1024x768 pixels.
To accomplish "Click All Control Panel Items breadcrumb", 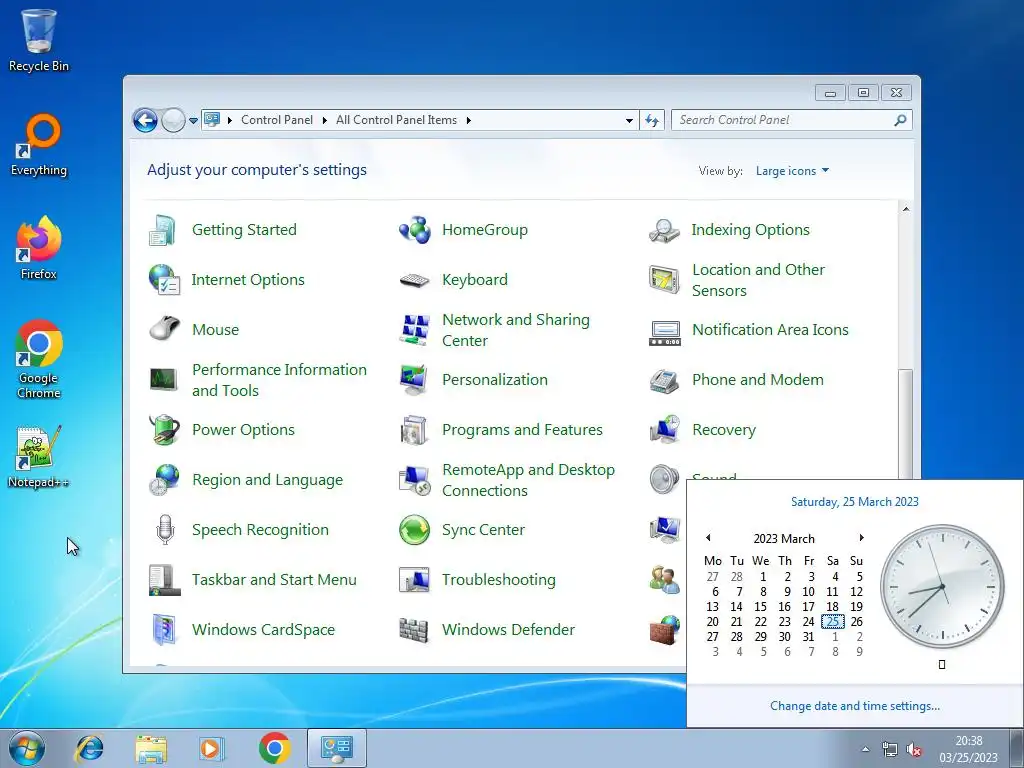I will (x=396, y=120).
